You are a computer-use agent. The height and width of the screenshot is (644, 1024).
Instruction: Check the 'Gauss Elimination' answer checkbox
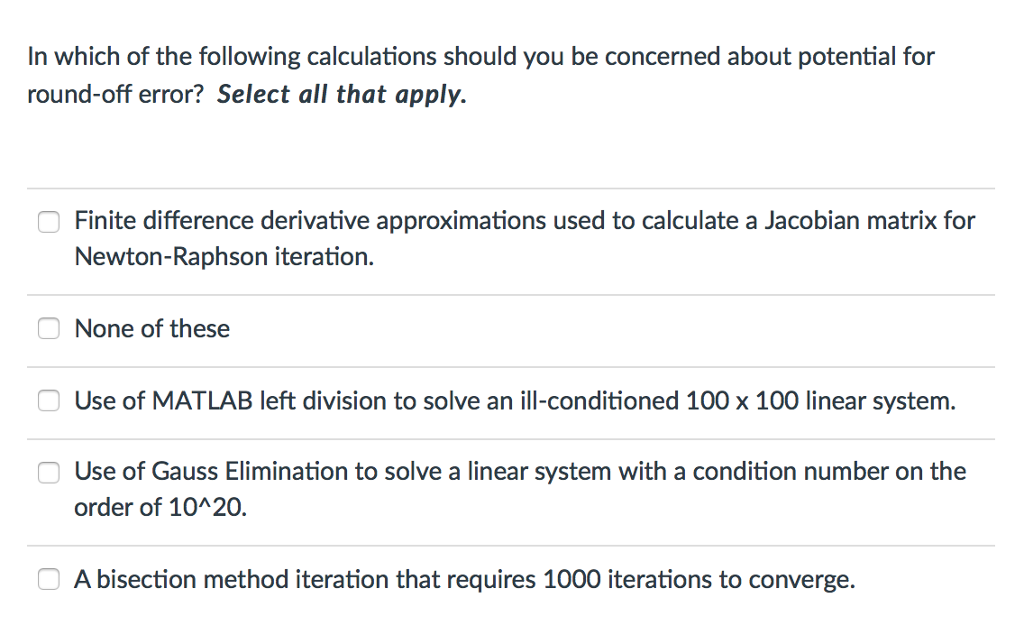(48, 472)
